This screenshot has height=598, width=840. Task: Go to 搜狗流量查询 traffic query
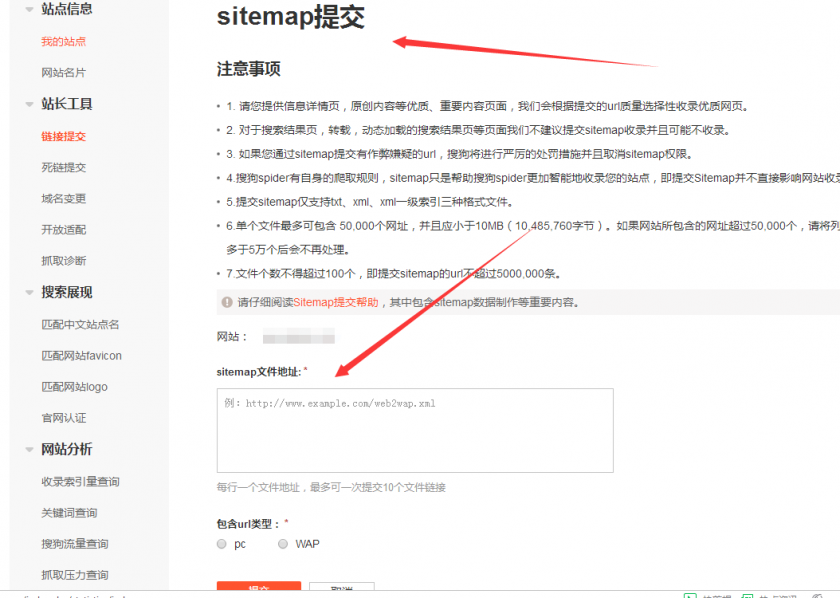tap(75, 545)
